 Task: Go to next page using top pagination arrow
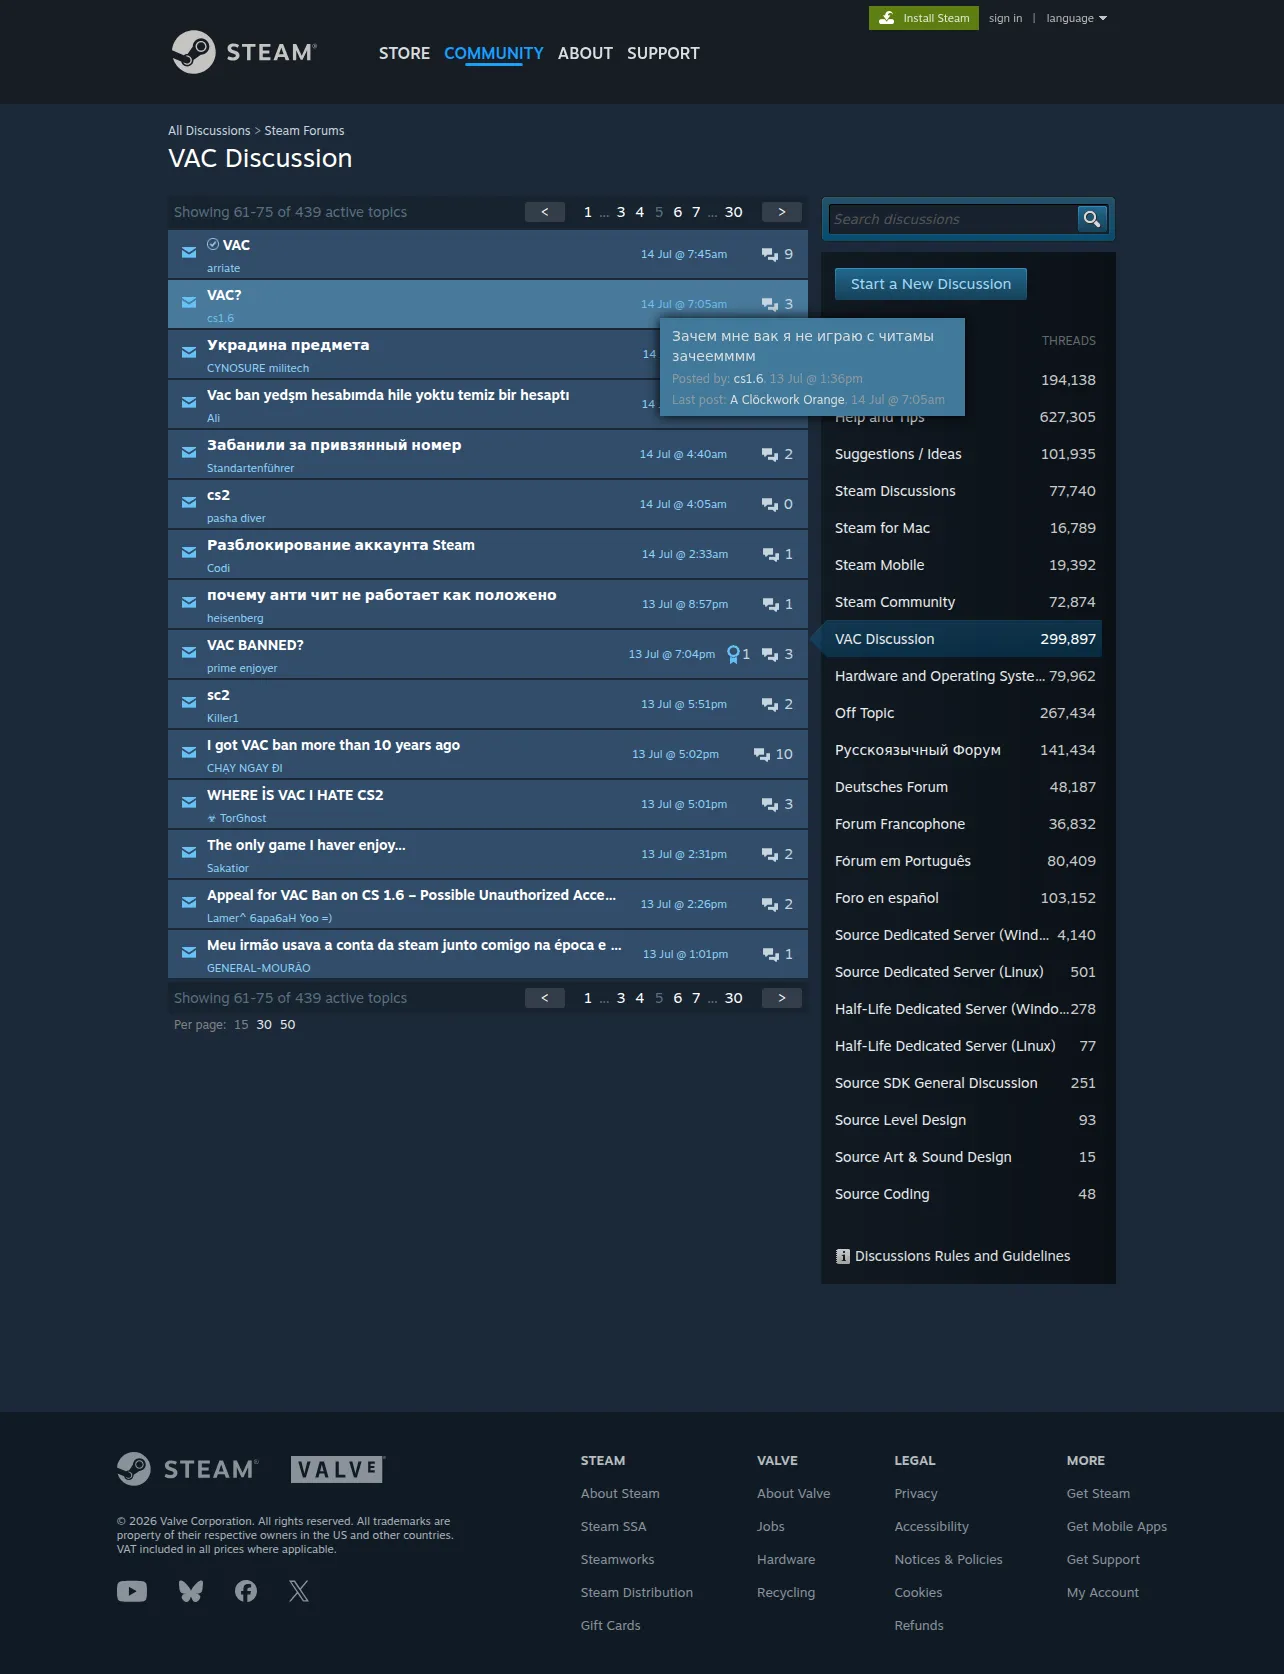(x=782, y=212)
